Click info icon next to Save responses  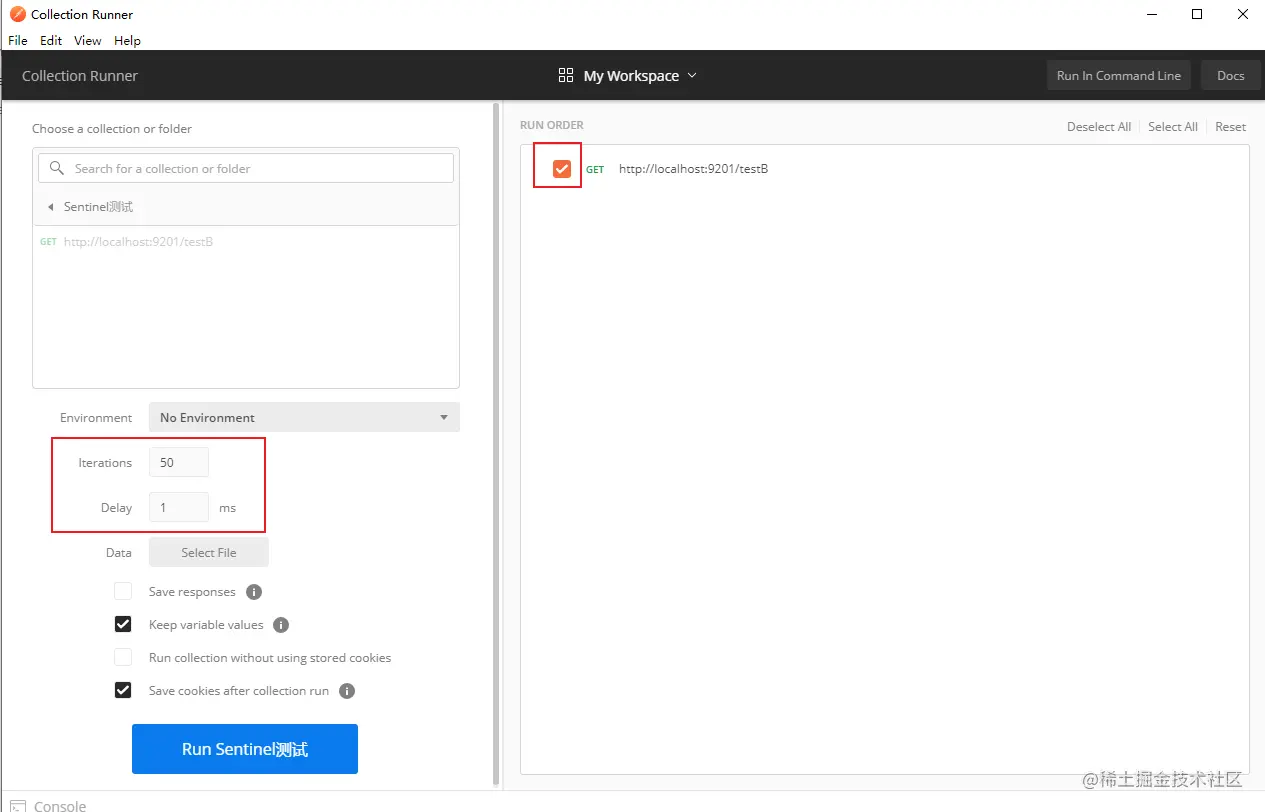[x=254, y=592]
